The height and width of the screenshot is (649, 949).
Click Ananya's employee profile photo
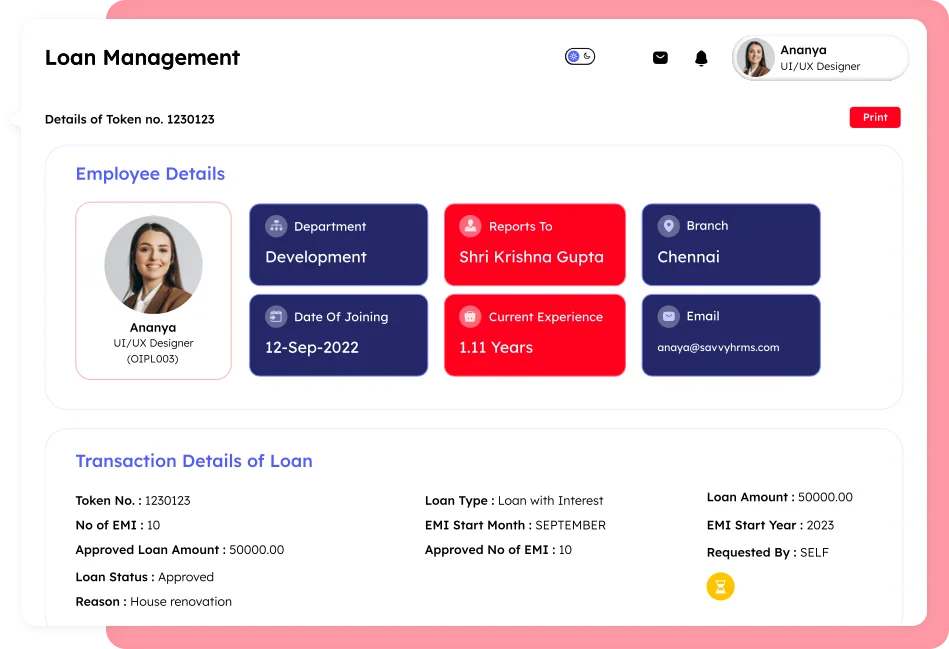click(153, 264)
